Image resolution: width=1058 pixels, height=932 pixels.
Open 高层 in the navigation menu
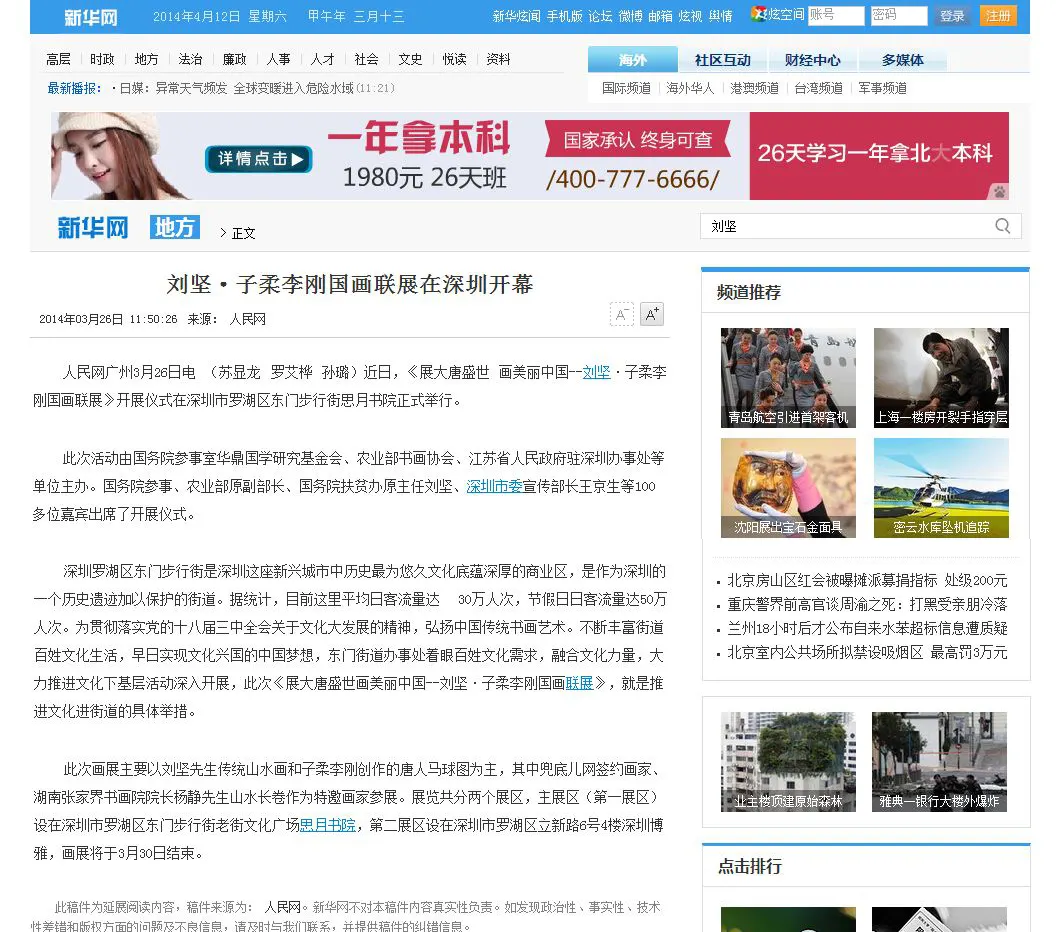coord(58,59)
